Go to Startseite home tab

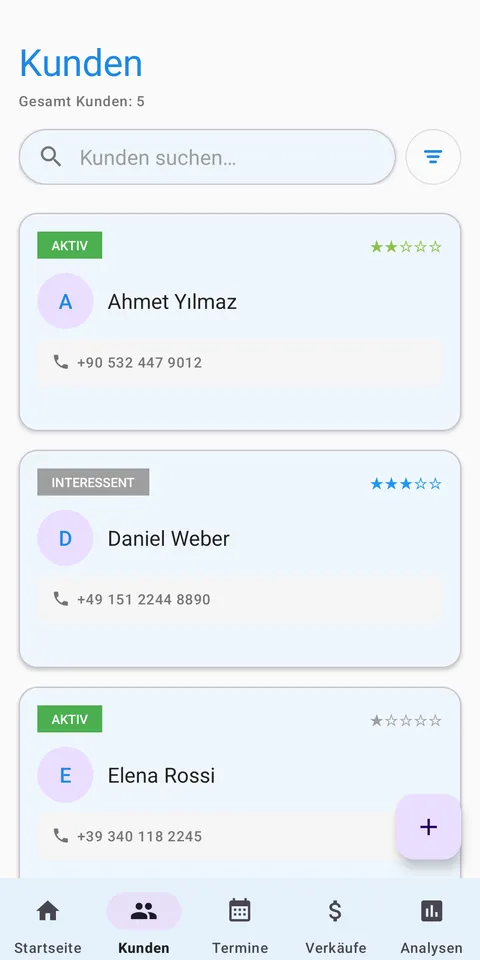48,924
